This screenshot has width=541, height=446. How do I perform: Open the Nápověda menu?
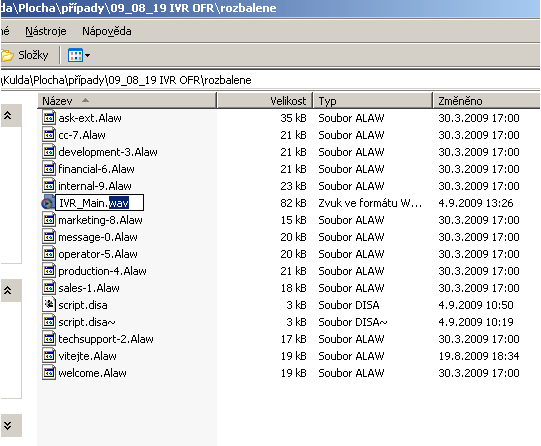107,31
